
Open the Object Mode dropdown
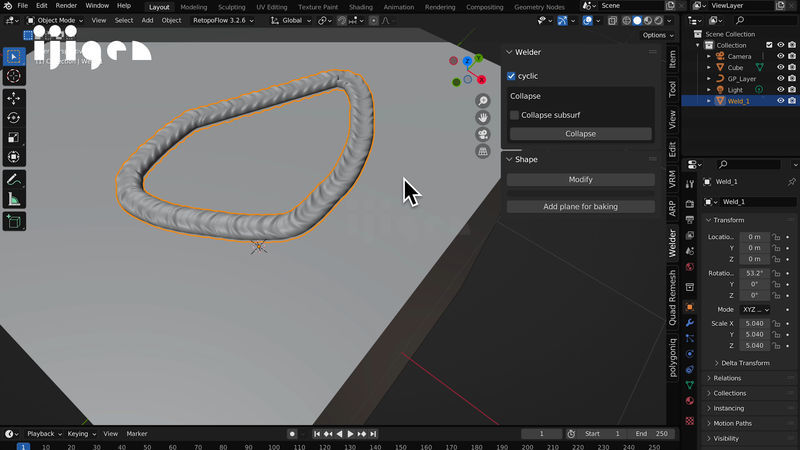point(55,20)
